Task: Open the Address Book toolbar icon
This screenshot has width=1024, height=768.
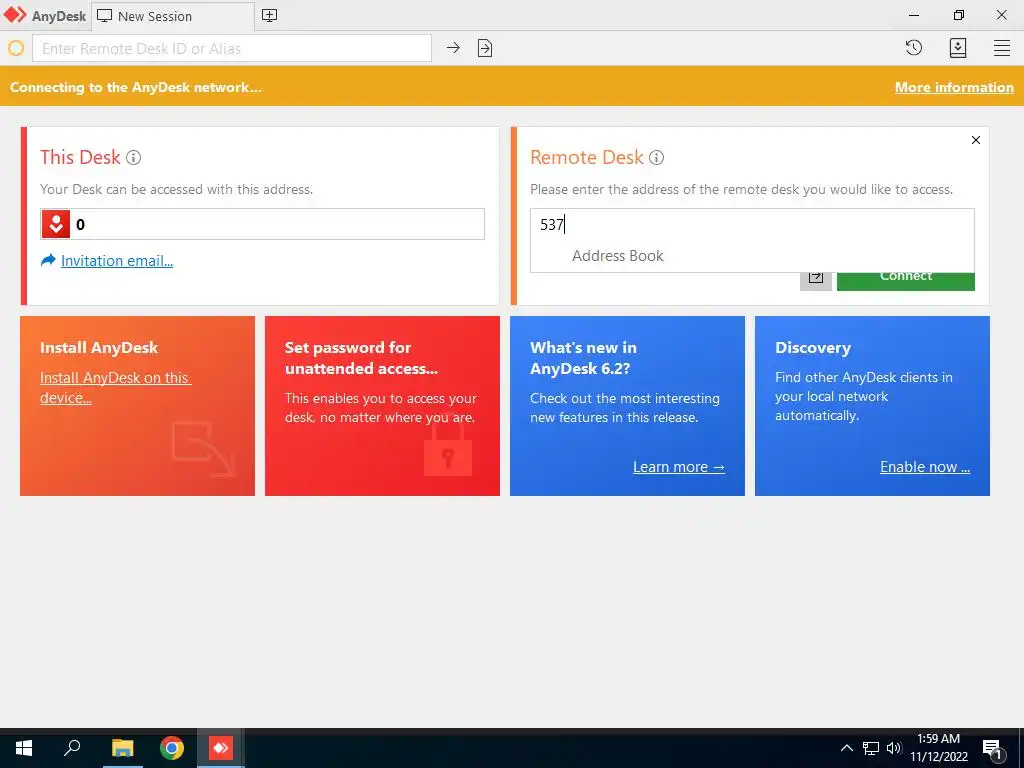Action: point(957,48)
